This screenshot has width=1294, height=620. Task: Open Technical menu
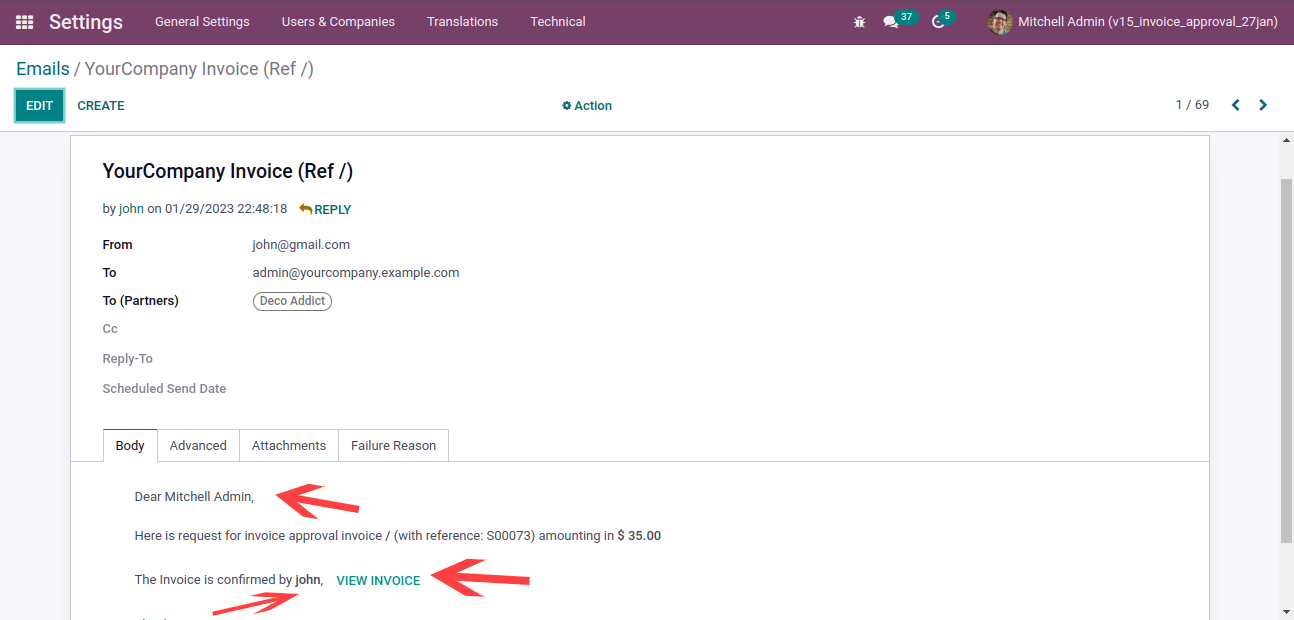(558, 22)
